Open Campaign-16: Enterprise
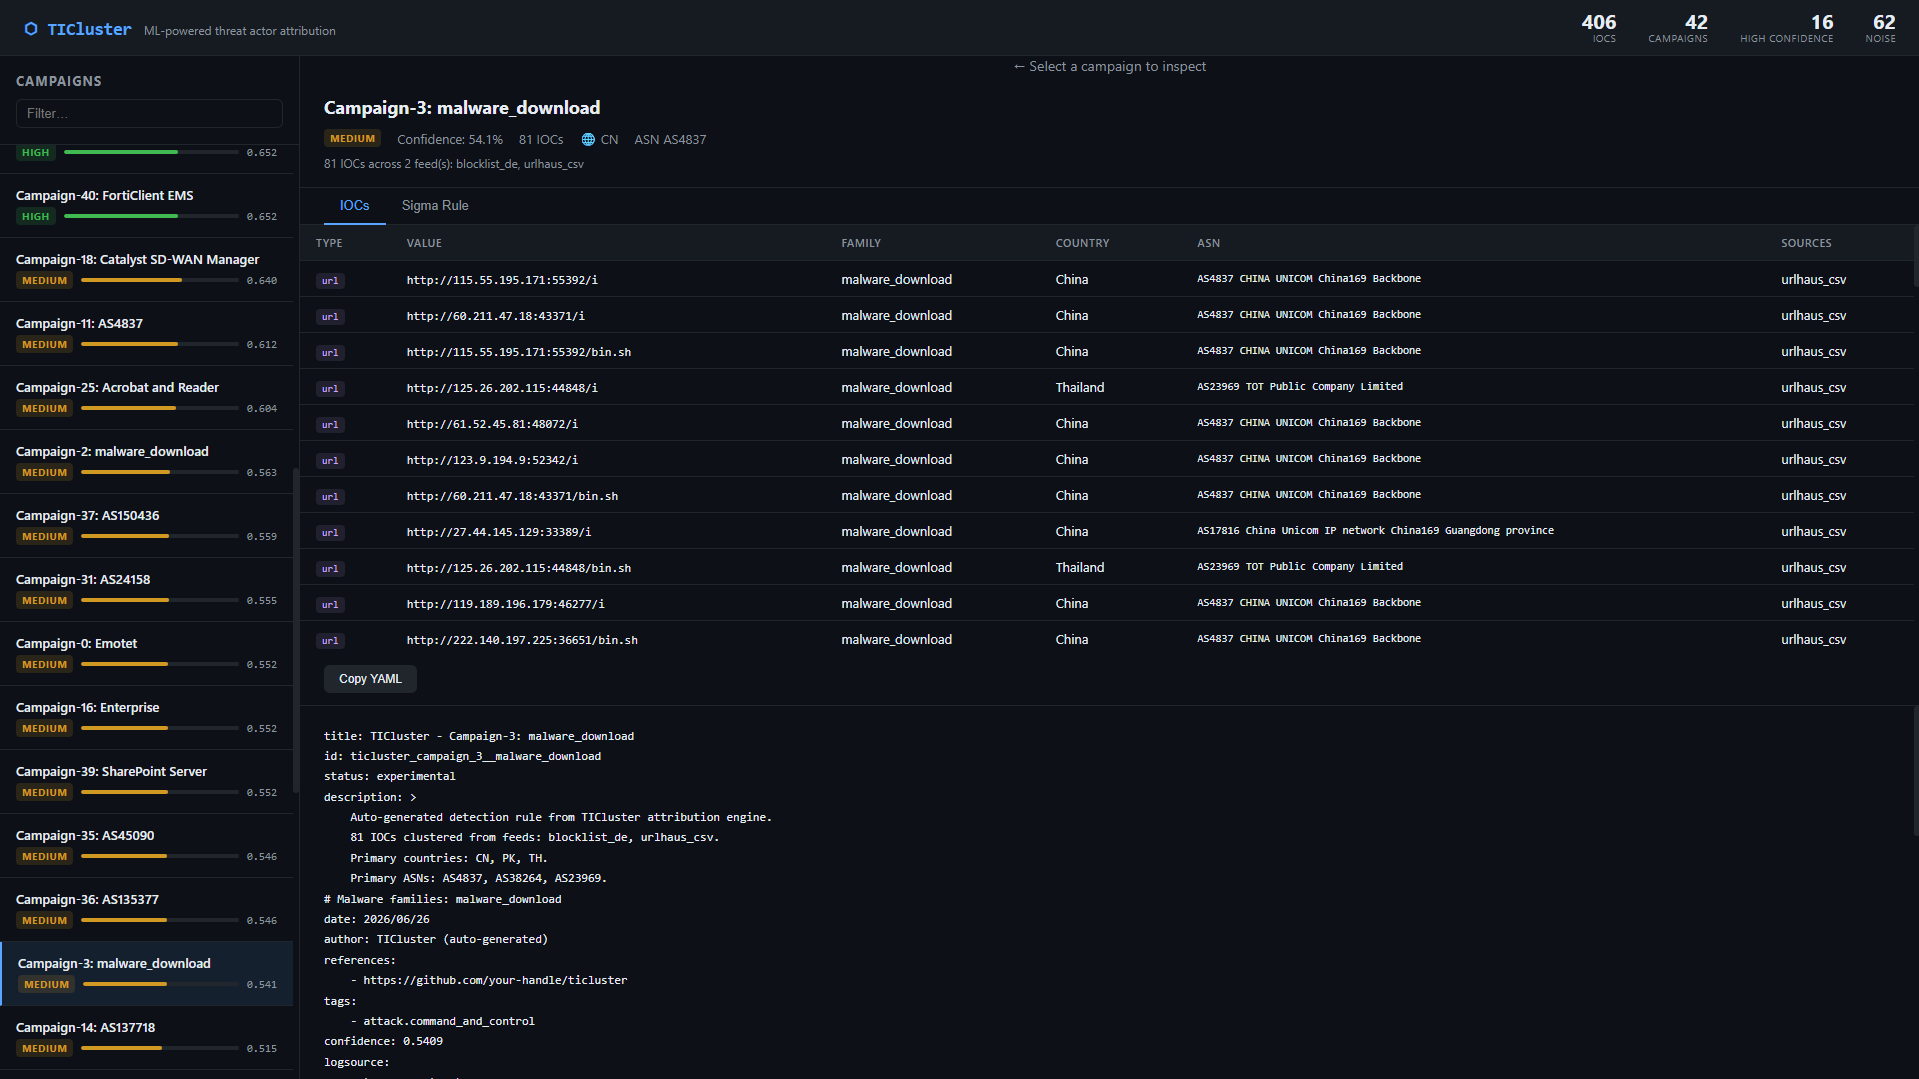This screenshot has width=1919, height=1079. click(x=147, y=717)
